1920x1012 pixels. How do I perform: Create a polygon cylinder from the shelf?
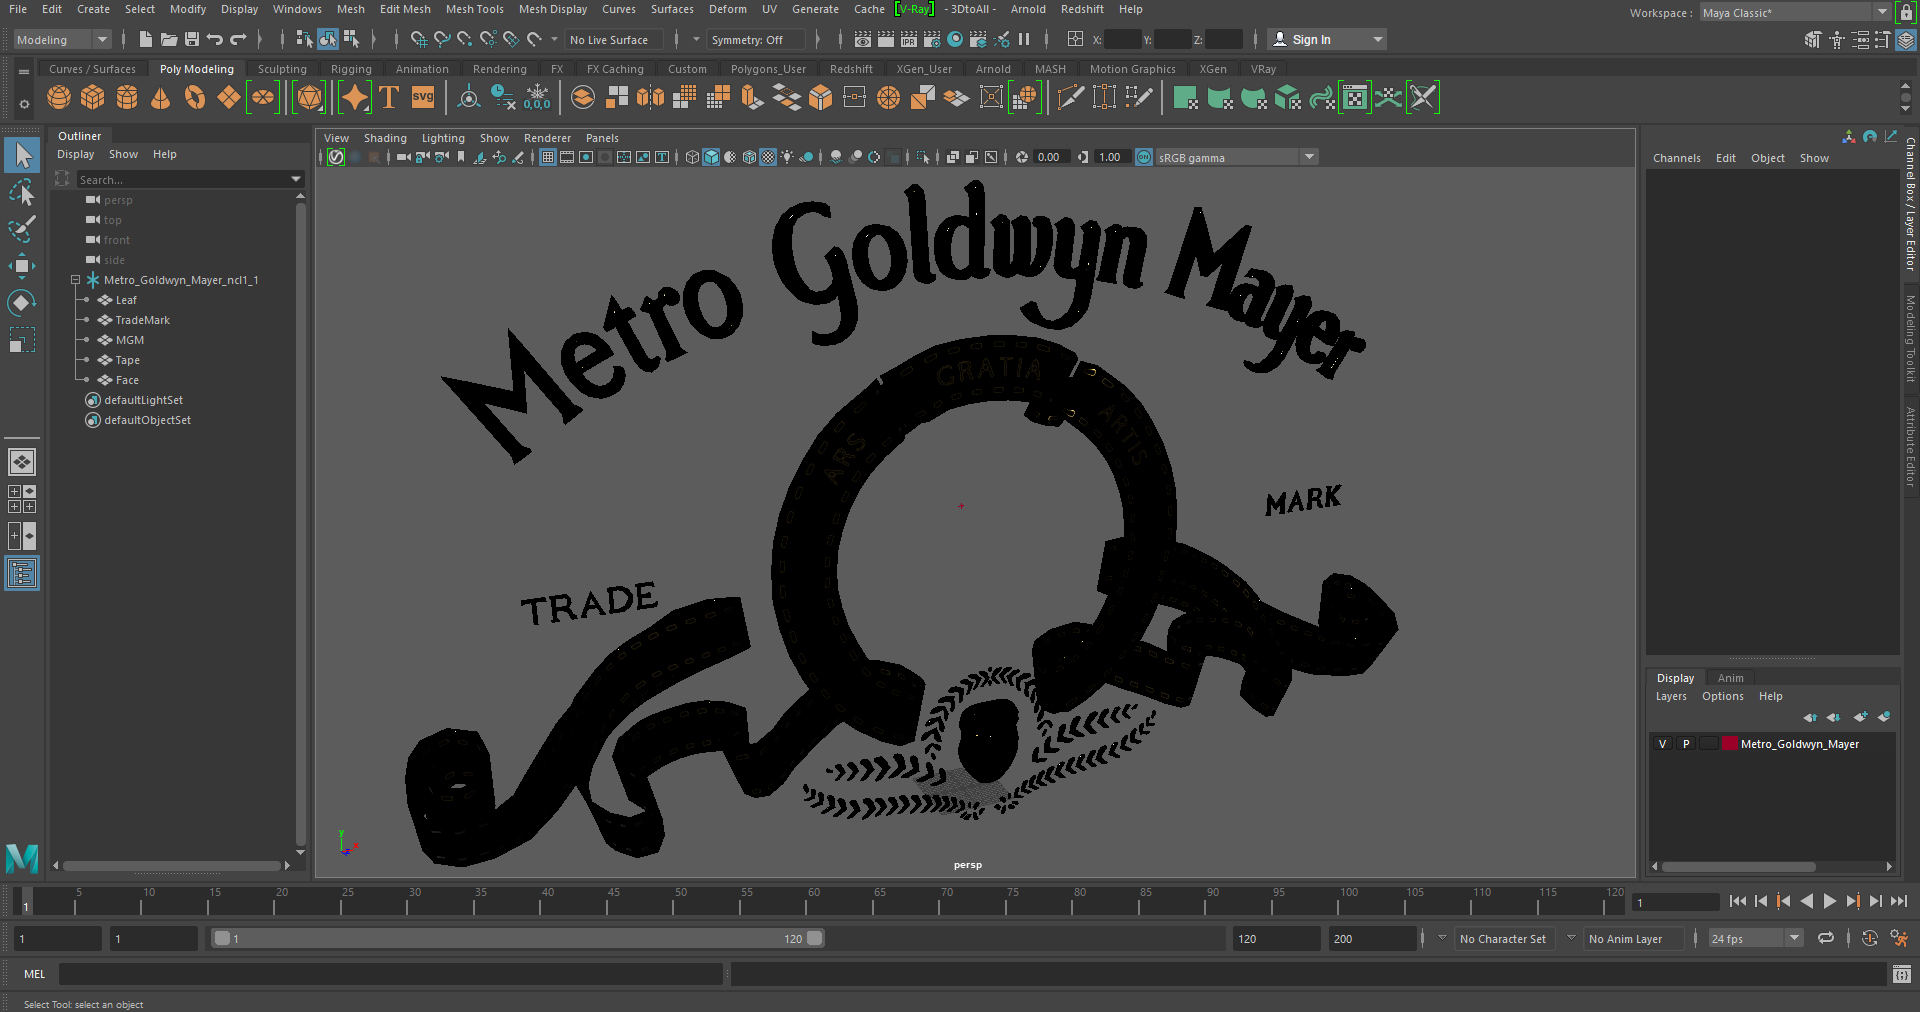pos(127,97)
